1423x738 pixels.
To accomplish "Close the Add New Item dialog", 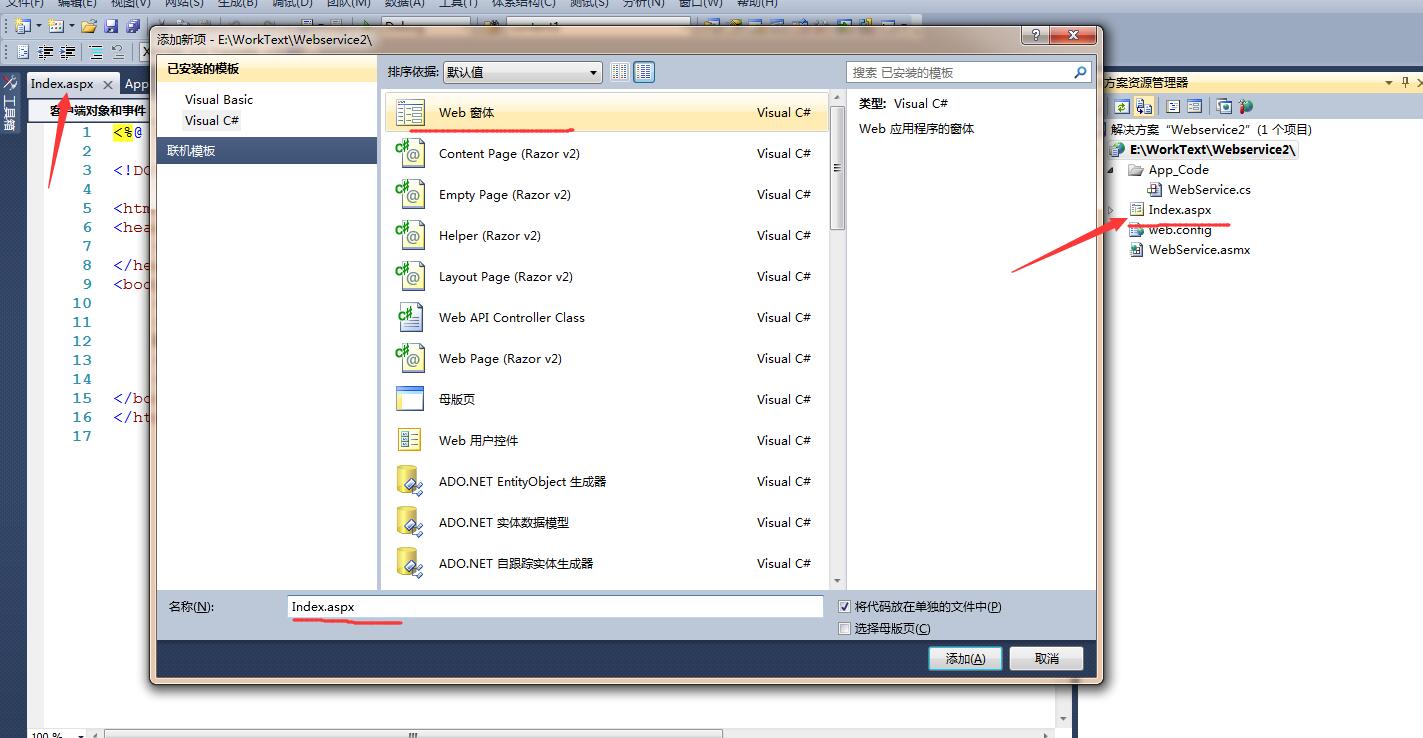I will click(1074, 36).
